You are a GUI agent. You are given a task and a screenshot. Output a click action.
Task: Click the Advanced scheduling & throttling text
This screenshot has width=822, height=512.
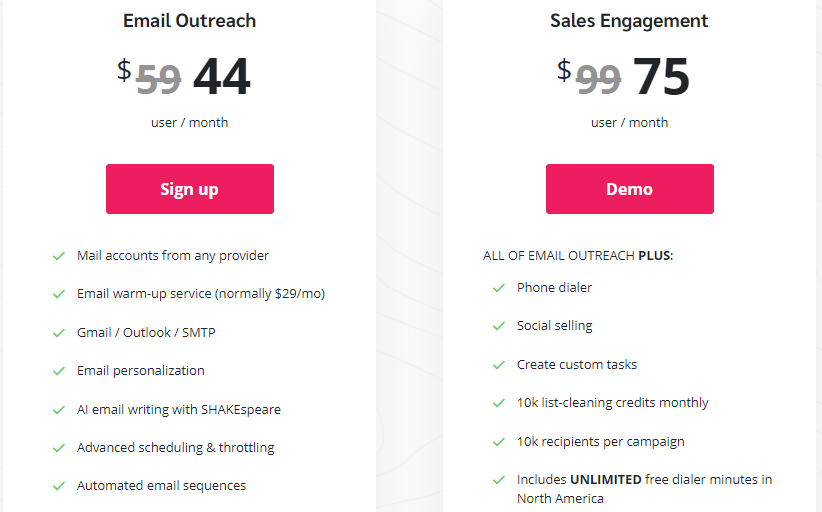(176, 448)
